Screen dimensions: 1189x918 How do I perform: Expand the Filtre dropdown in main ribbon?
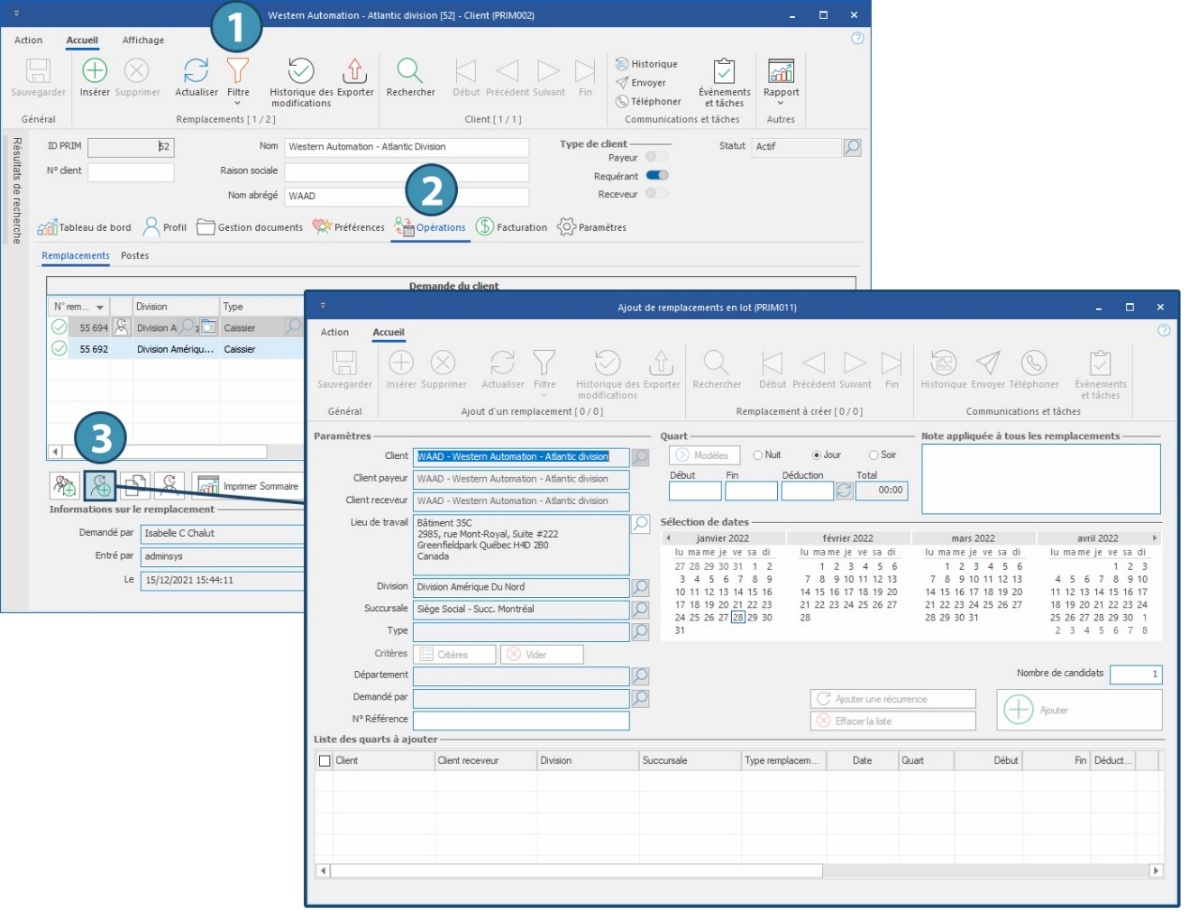point(237,102)
